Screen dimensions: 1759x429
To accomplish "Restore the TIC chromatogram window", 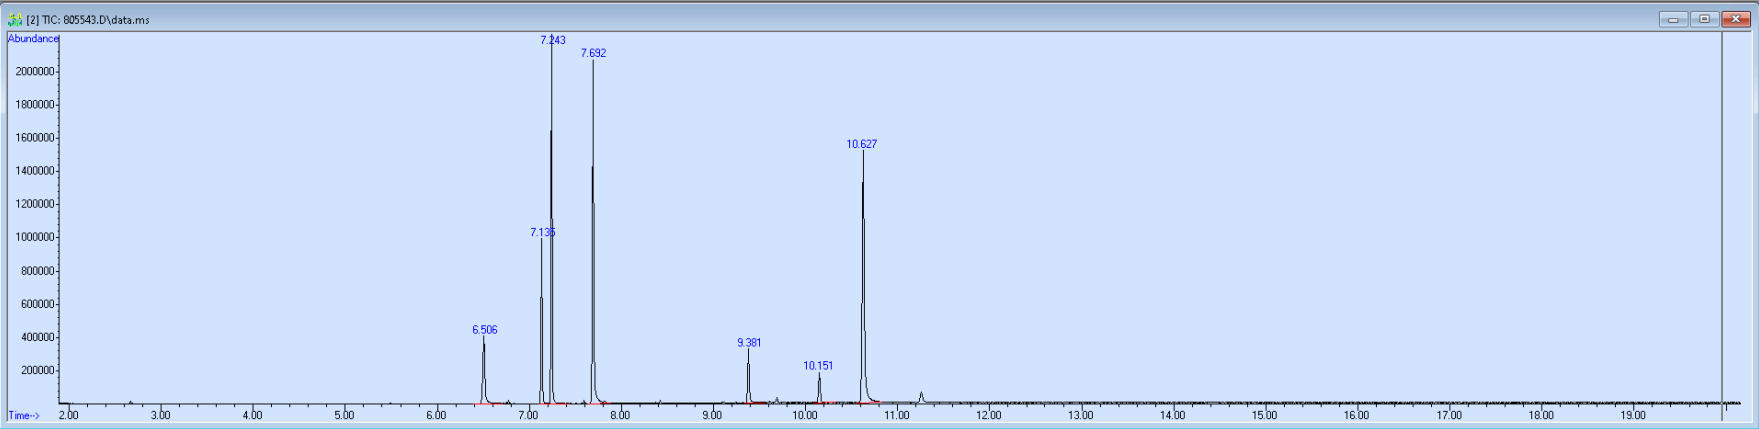I will pyautogui.click(x=1704, y=19).
